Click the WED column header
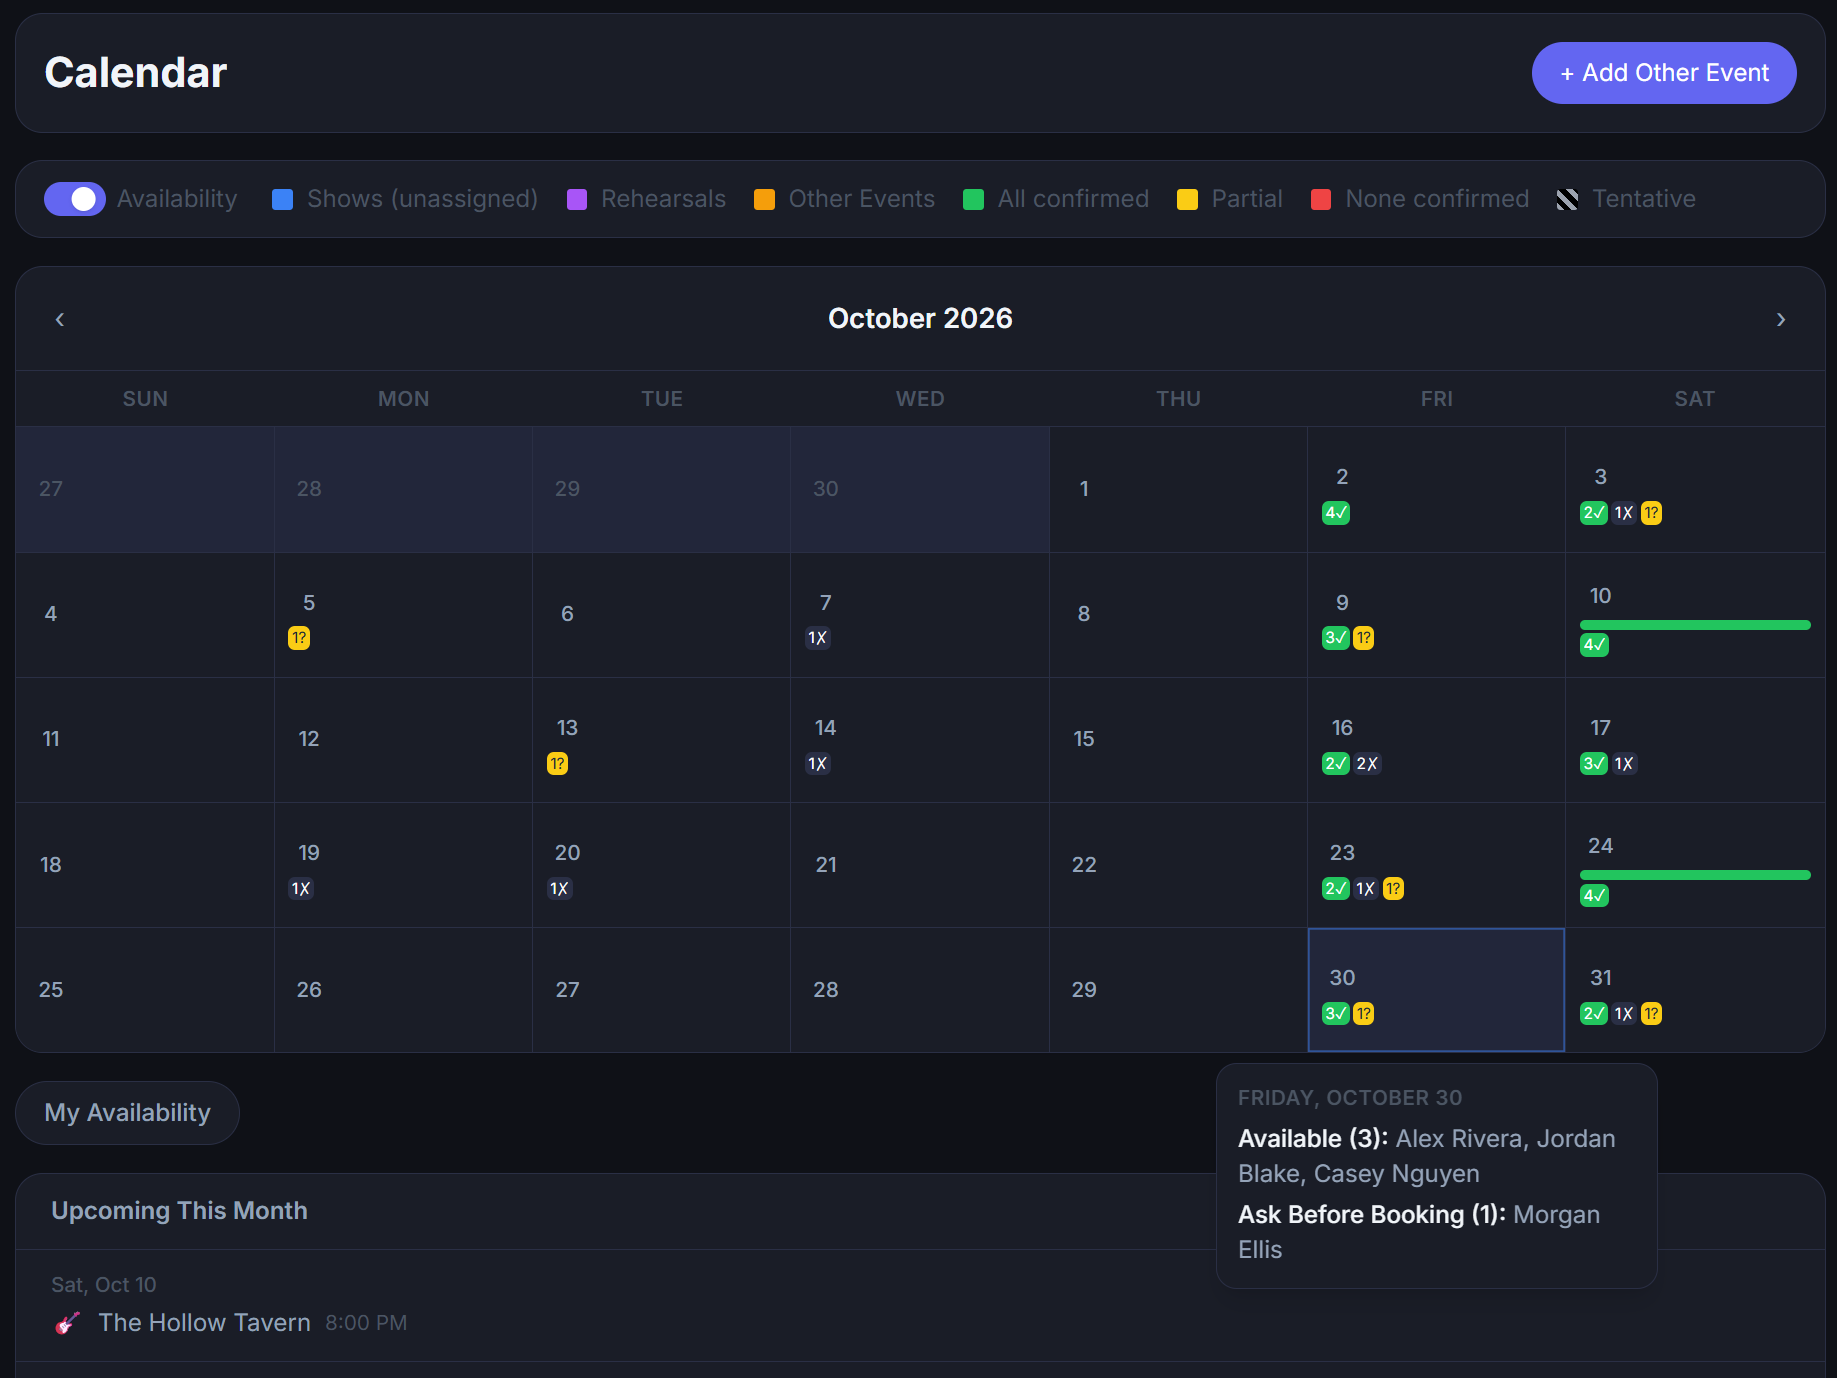Viewport: 1837px width, 1378px height. pos(920,399)
